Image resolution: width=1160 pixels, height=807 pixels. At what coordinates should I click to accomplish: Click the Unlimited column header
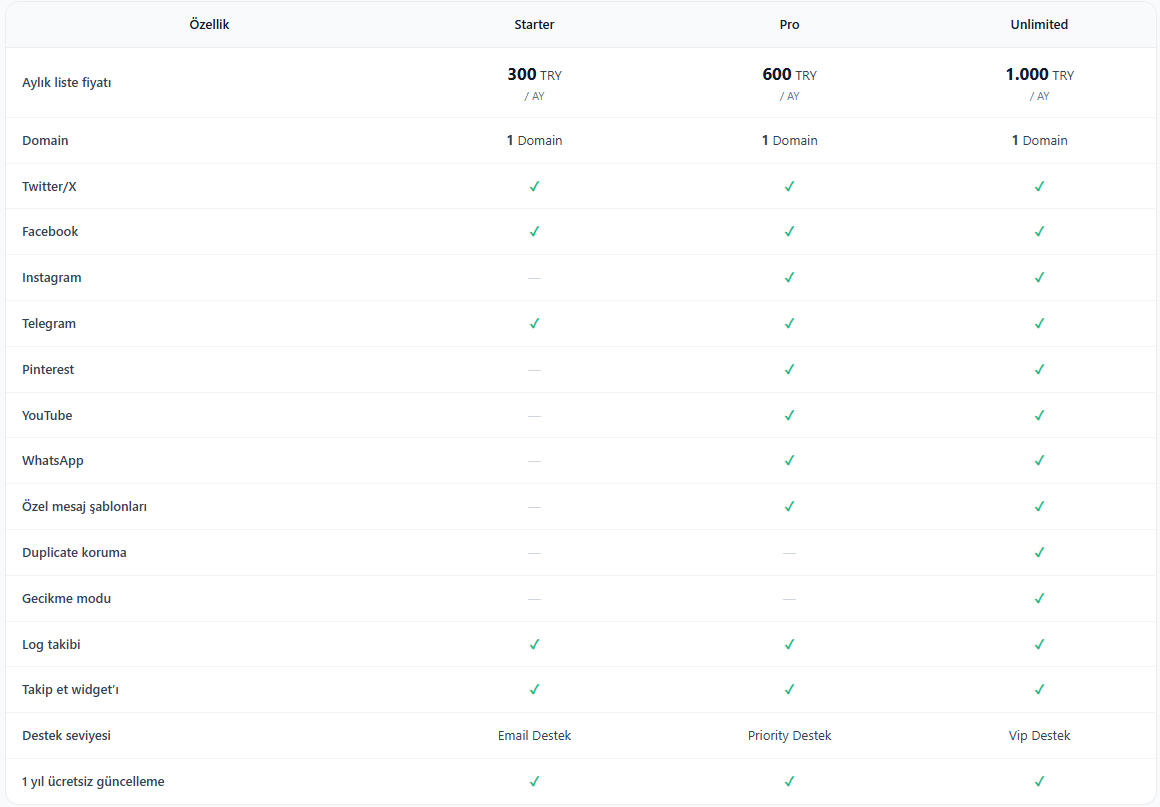tap(1039, 24)
